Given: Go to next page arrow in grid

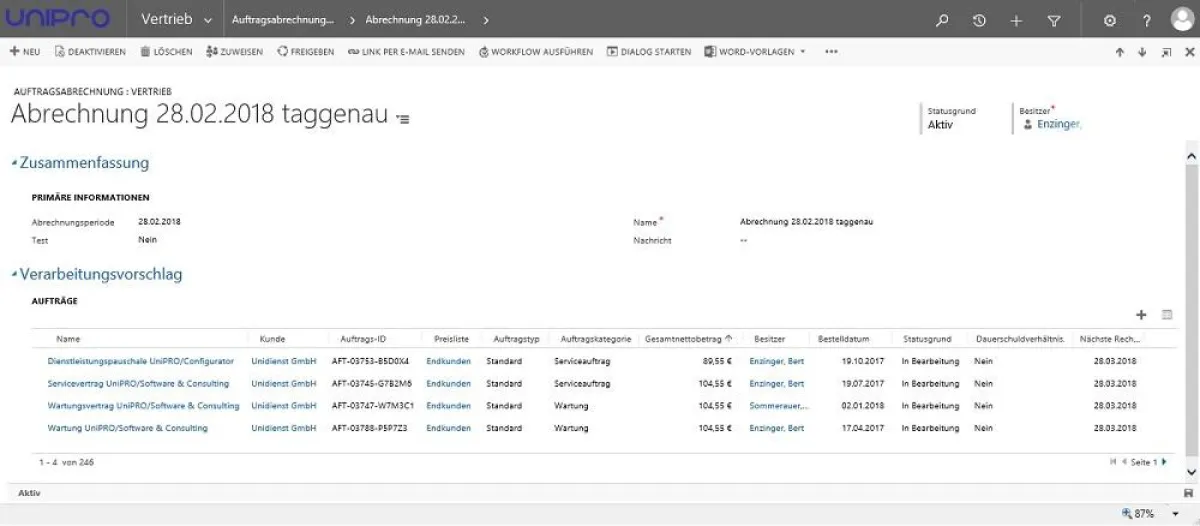Looking at the screenshot, I should [1164, 462].
